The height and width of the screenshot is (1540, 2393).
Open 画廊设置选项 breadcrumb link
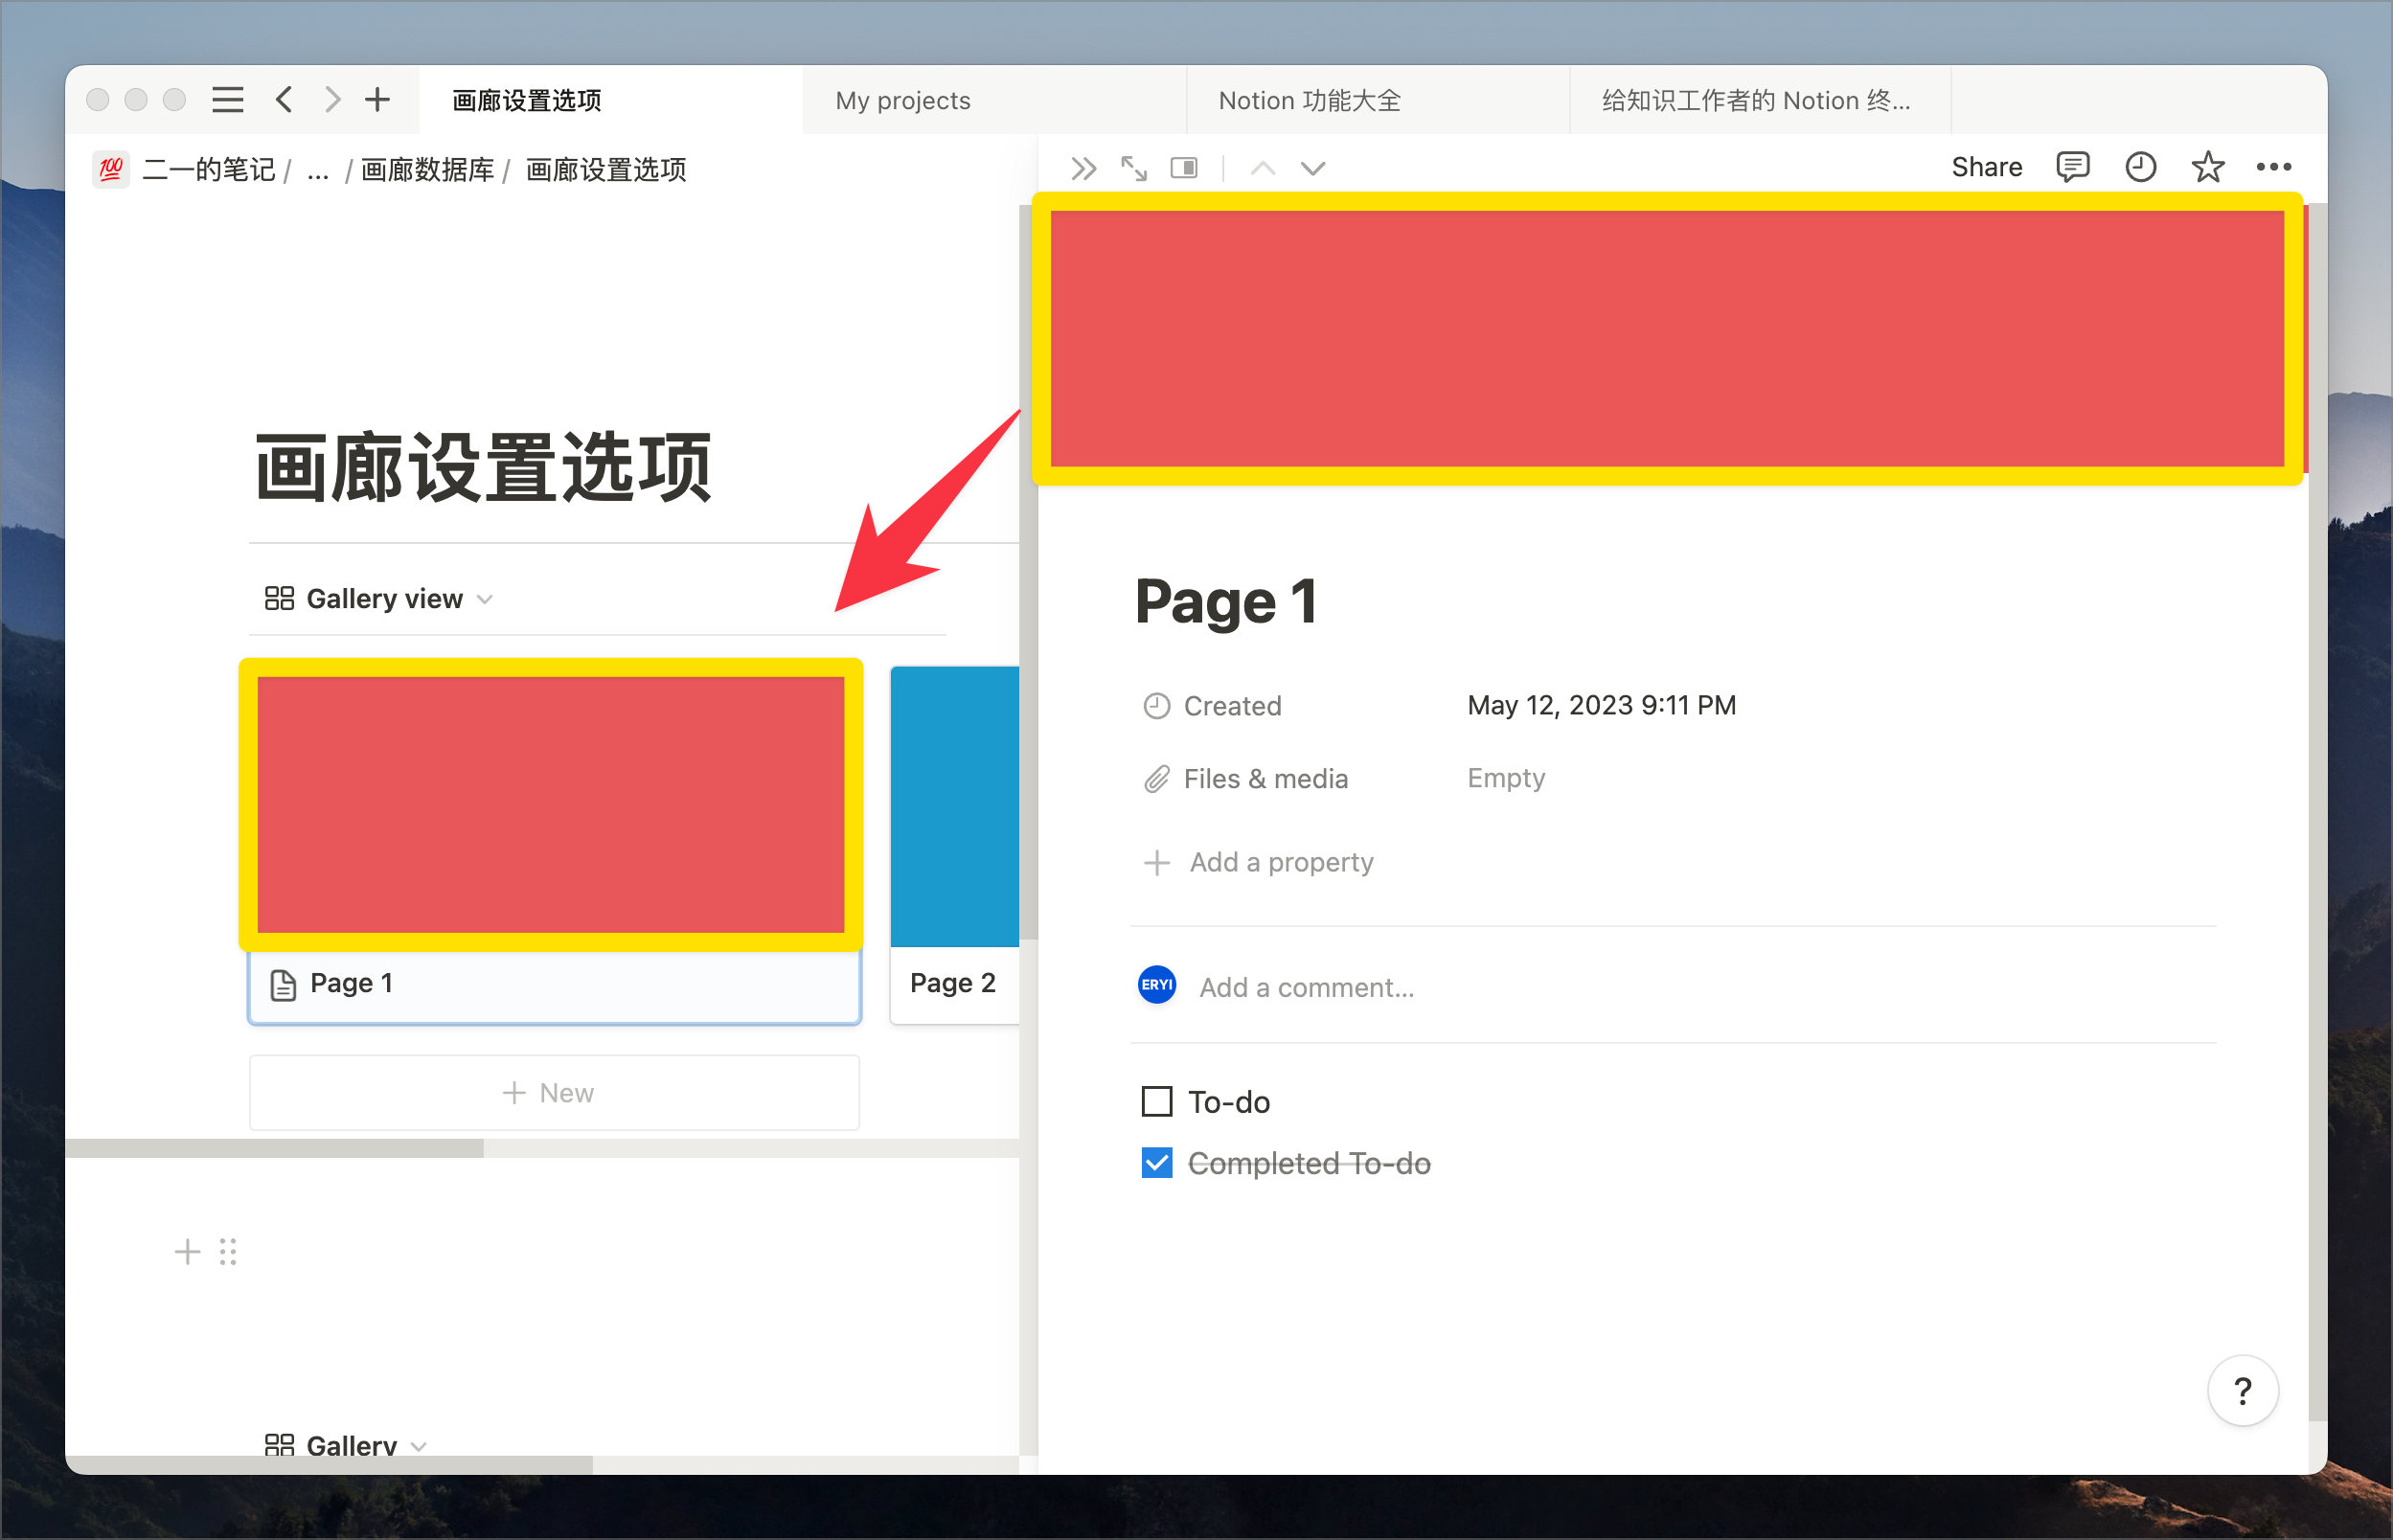click(x=606, y=170)
